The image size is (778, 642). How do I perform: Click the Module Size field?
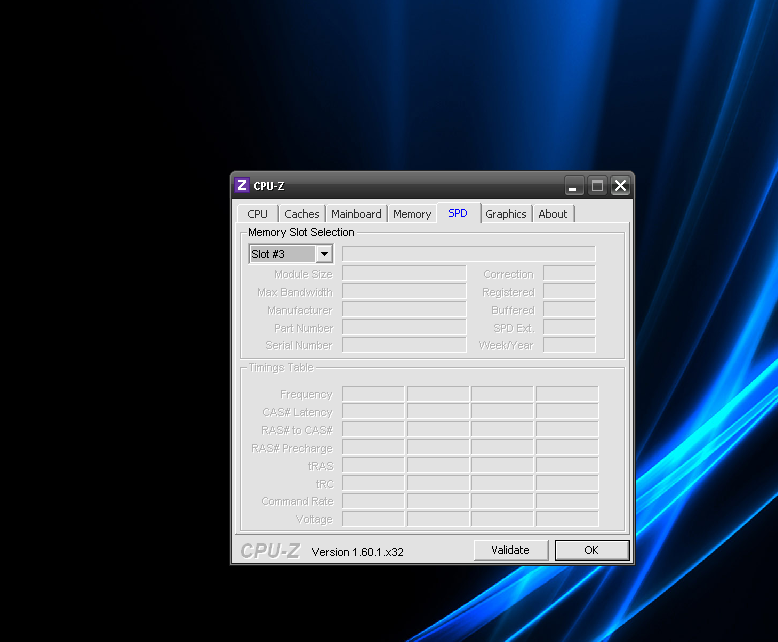coord(404,274)
